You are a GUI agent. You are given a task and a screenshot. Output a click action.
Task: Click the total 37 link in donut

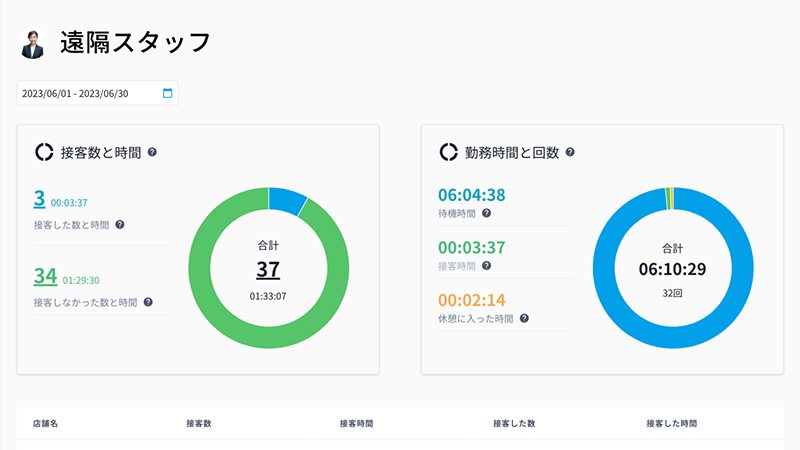click(x=268, y=269)
